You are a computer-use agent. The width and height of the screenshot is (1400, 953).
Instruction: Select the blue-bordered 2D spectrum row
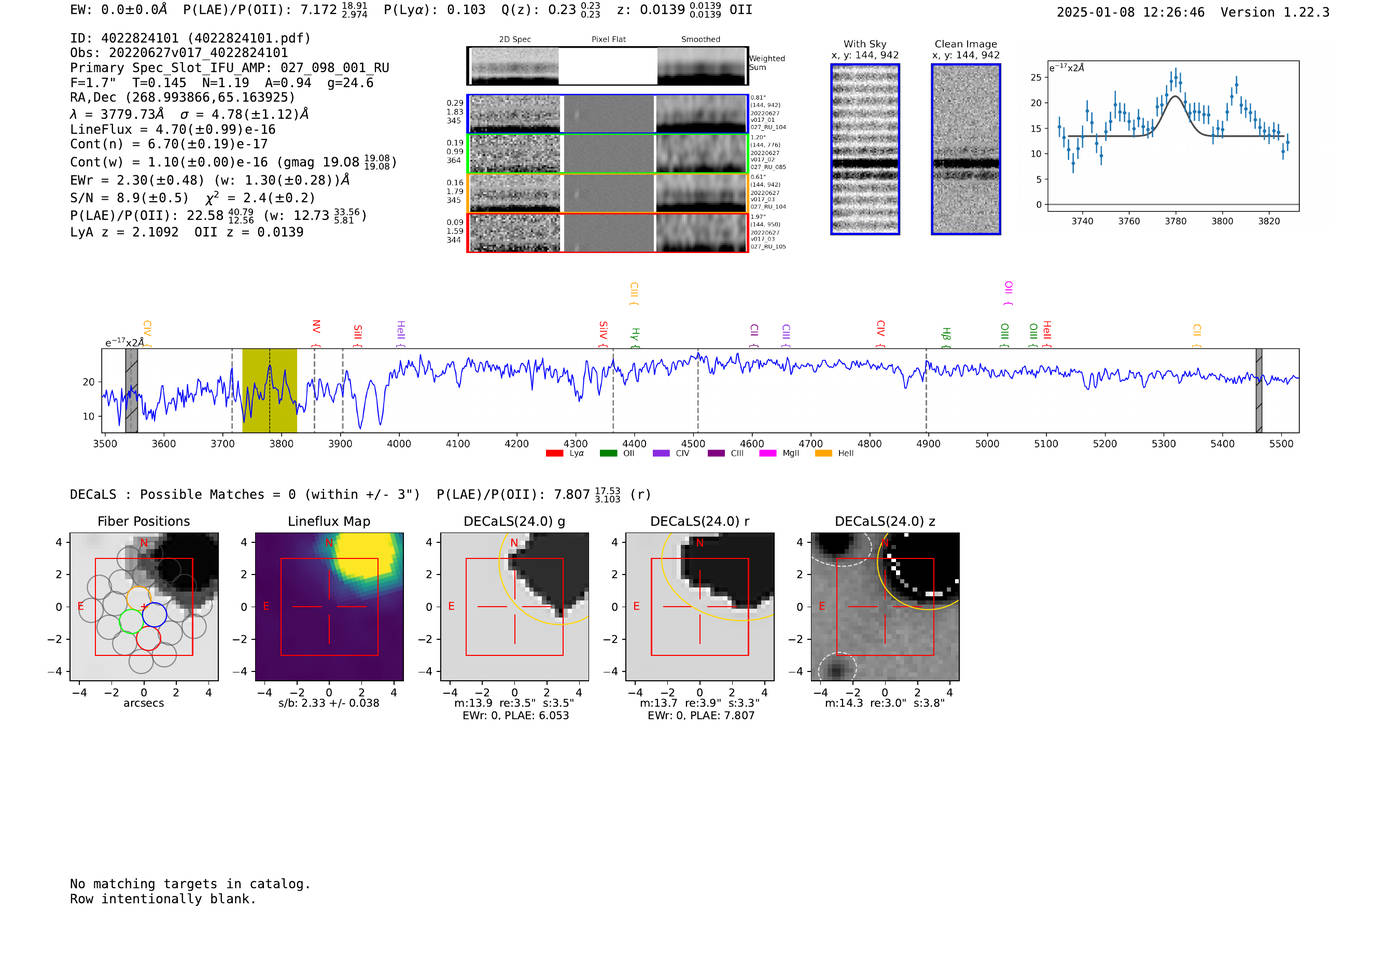[607, 114]
